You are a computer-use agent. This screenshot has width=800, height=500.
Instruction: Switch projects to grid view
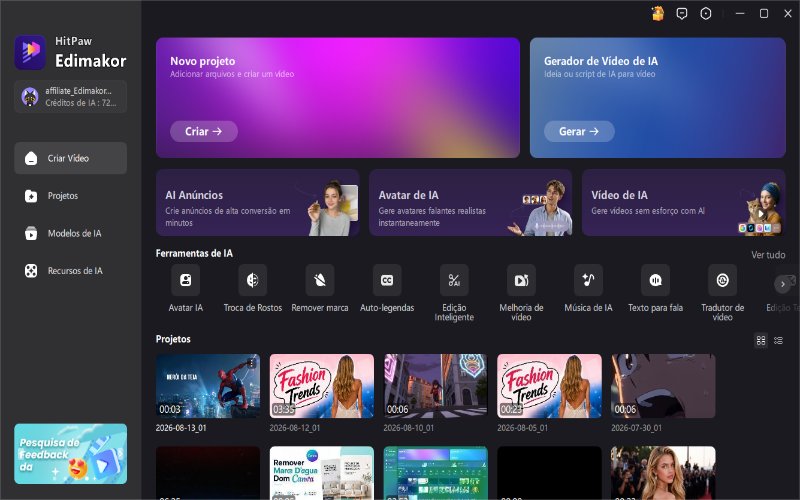761,340
